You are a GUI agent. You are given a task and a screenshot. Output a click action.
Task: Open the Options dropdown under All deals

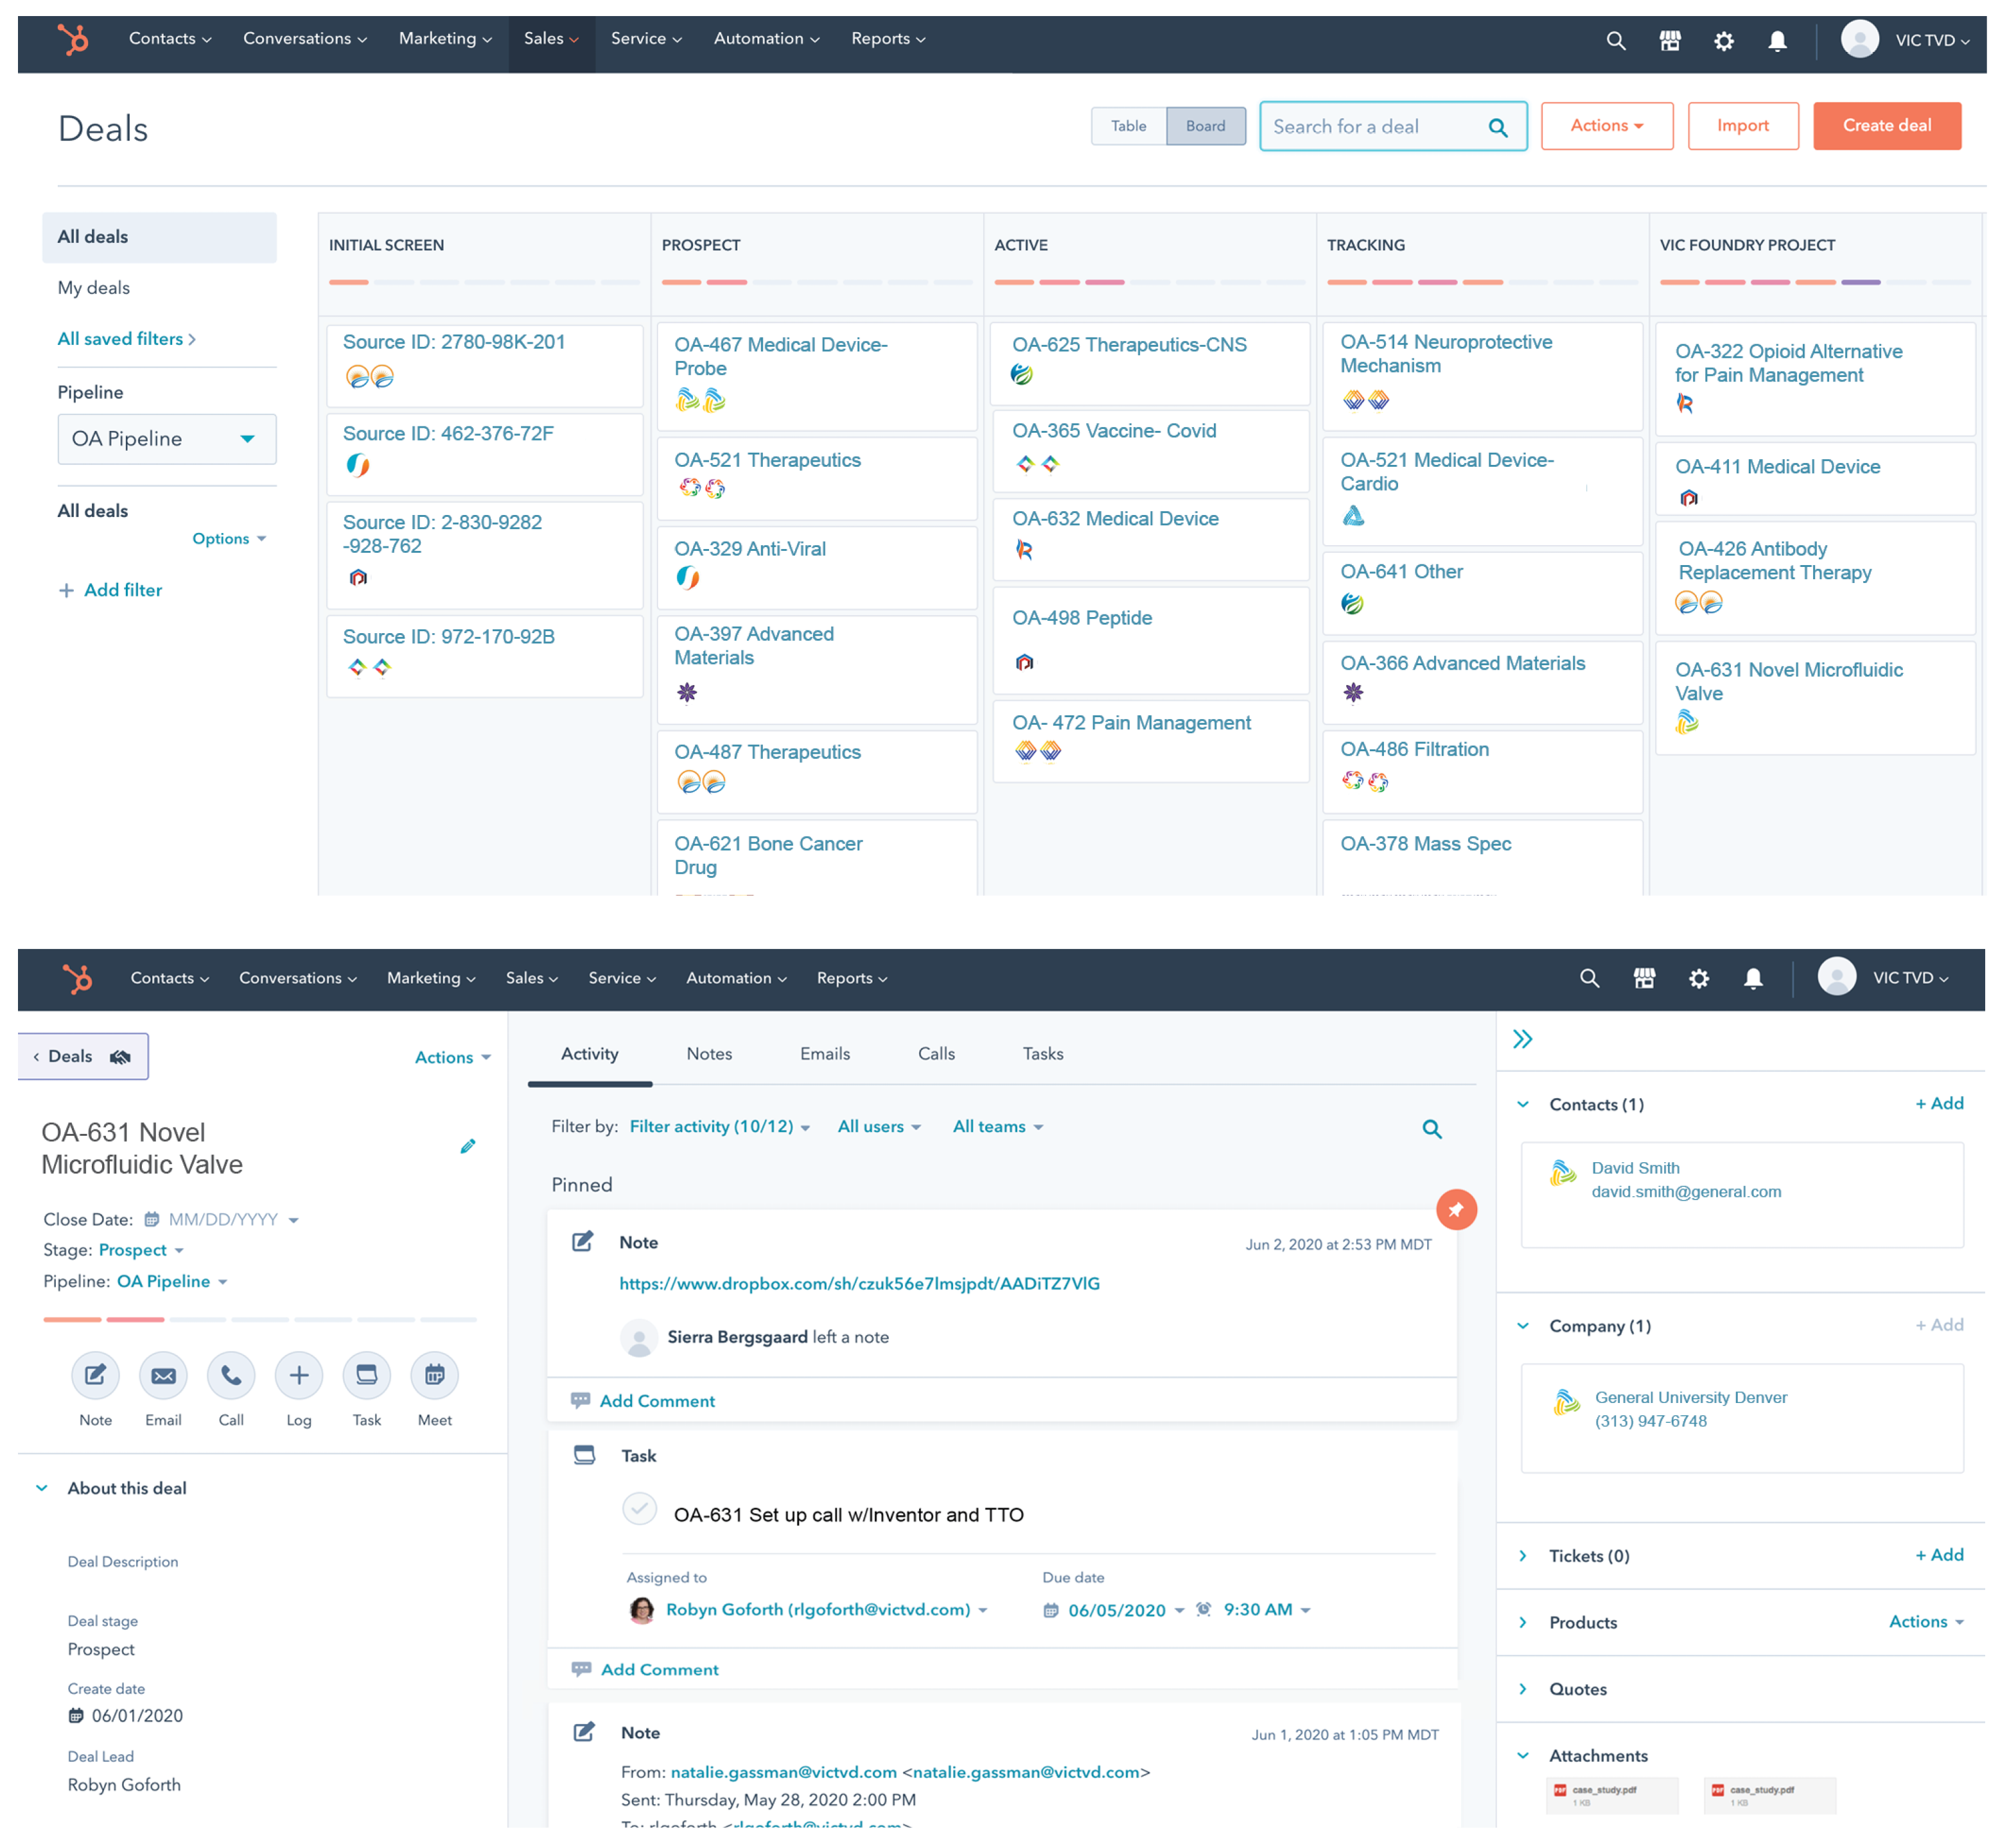coord(229,538)
